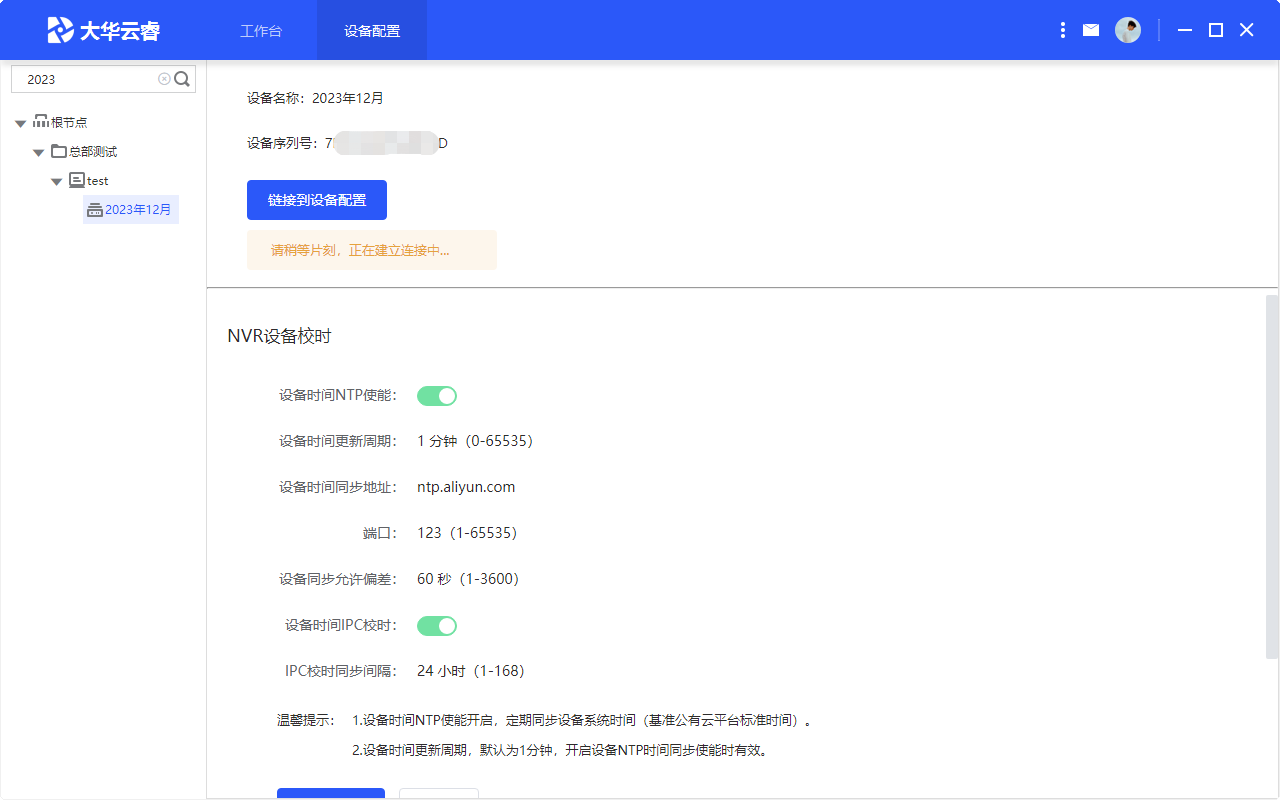The height and width of the screenshot is (800, 1280).
Task: Disable the 设备时间NTP使能 switch
Action: [x=437, y=396]
